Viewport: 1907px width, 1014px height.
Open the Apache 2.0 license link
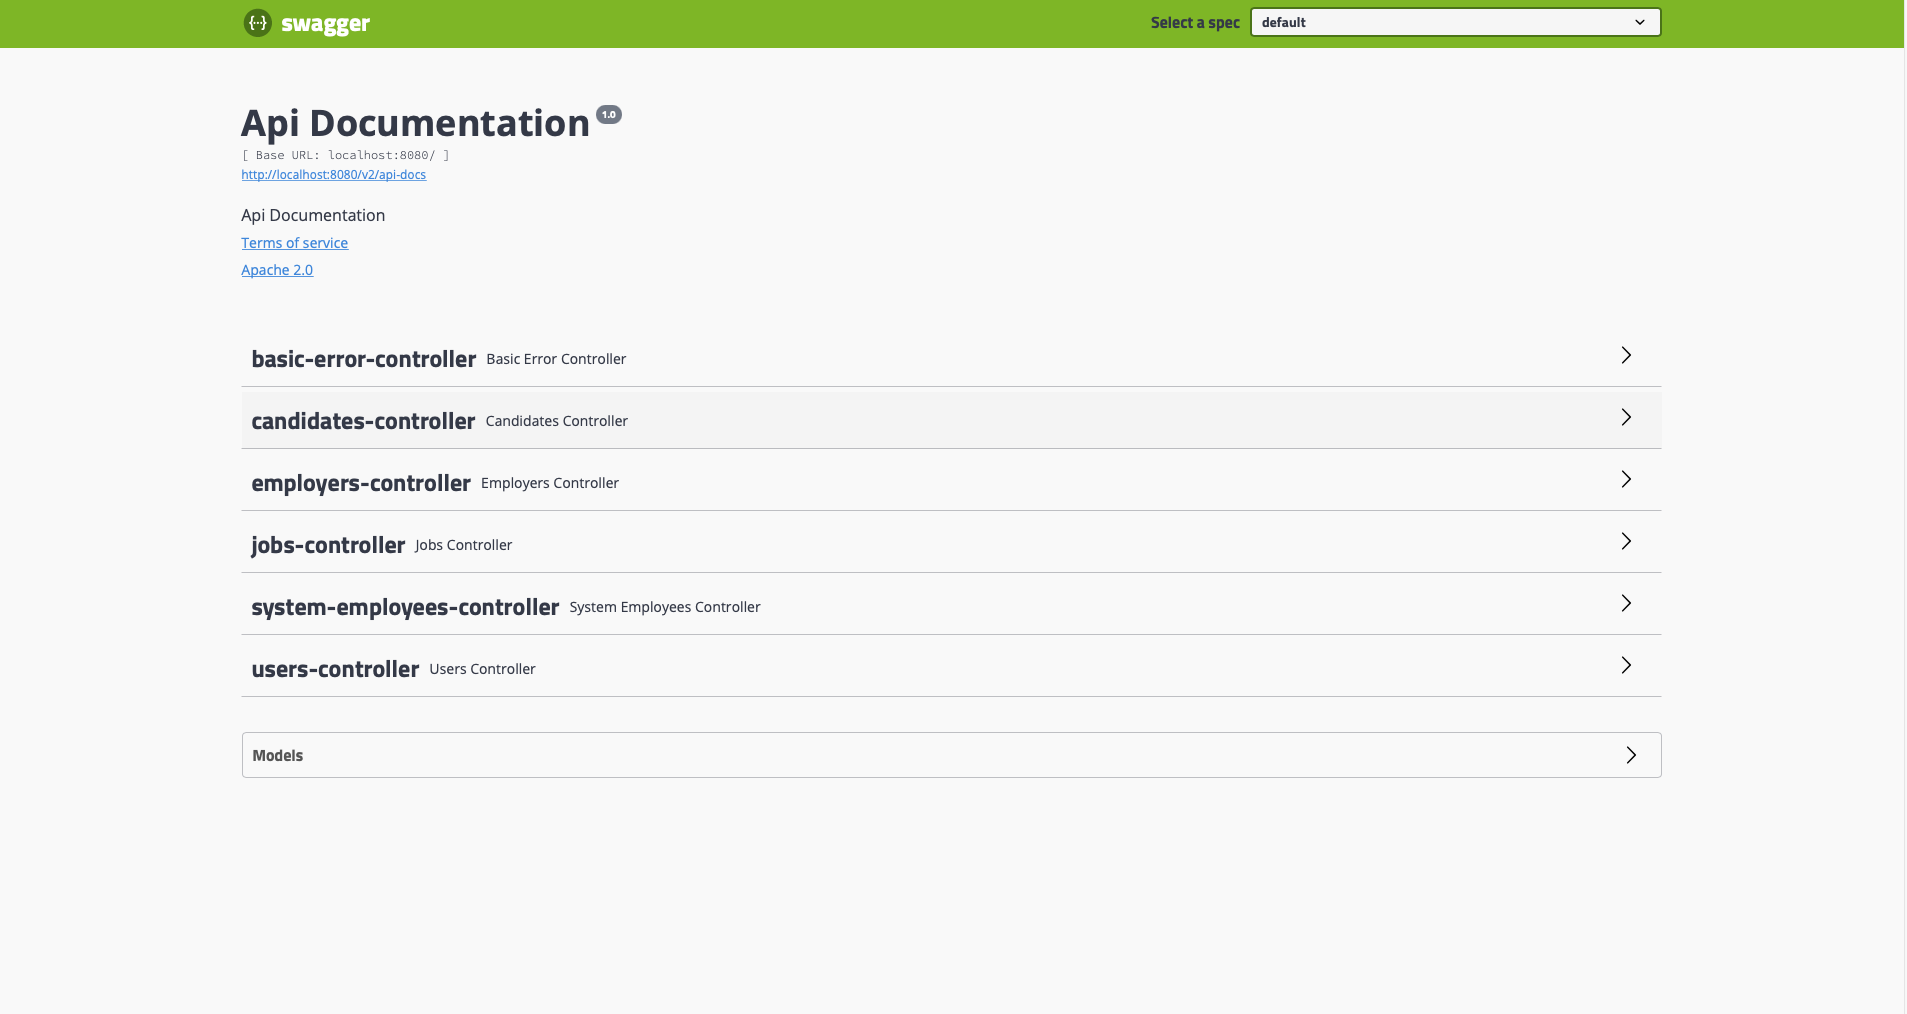(x=277, y=270)
